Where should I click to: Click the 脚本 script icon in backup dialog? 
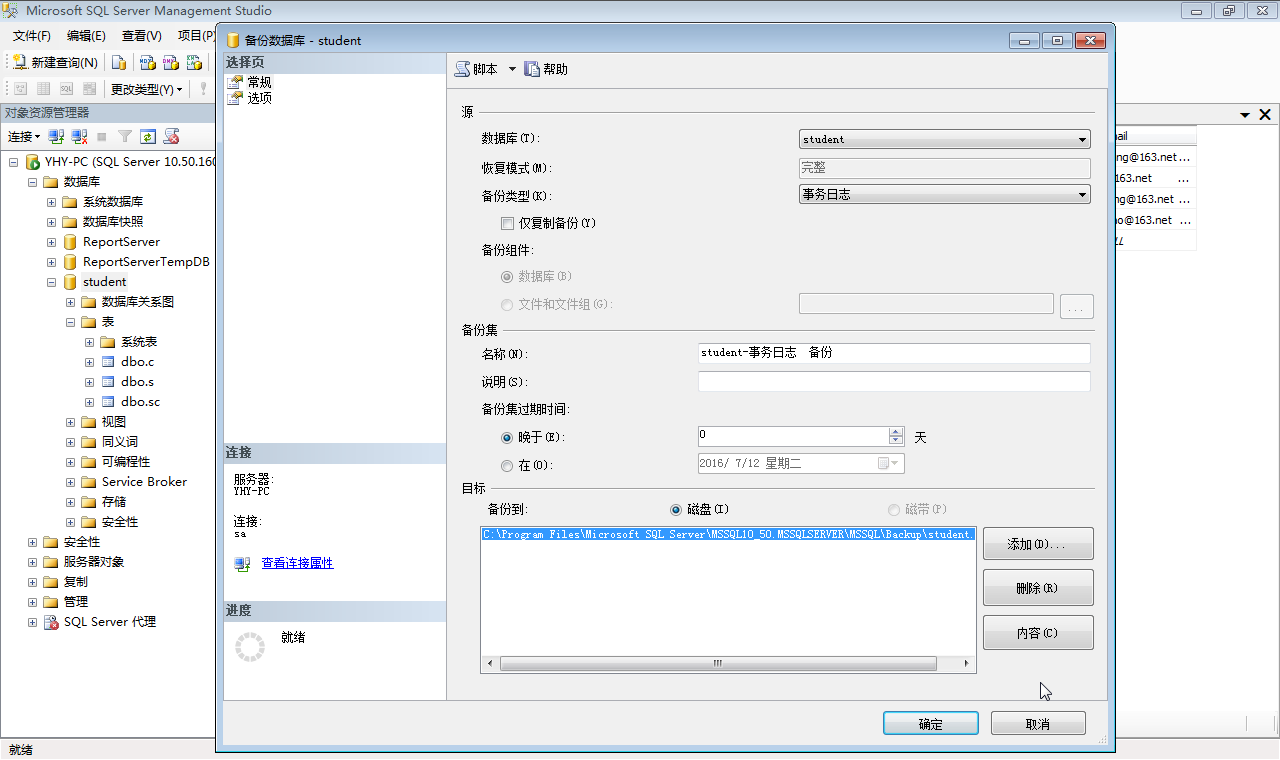point(462,69)
